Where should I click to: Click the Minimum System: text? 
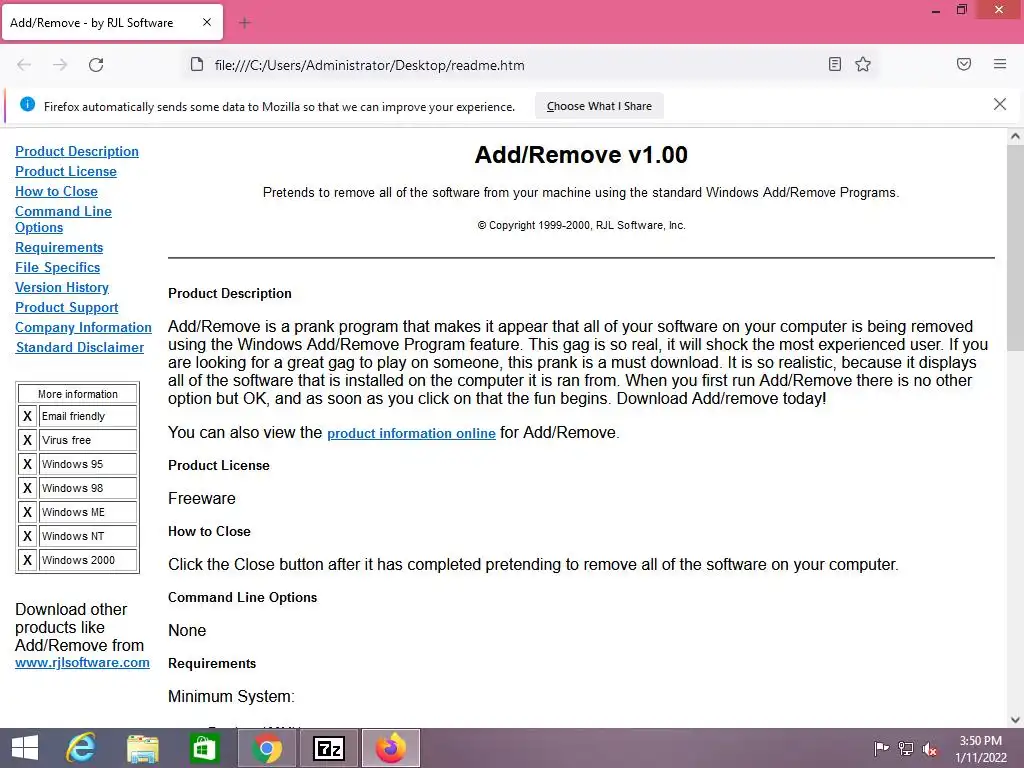pos(231,696)
